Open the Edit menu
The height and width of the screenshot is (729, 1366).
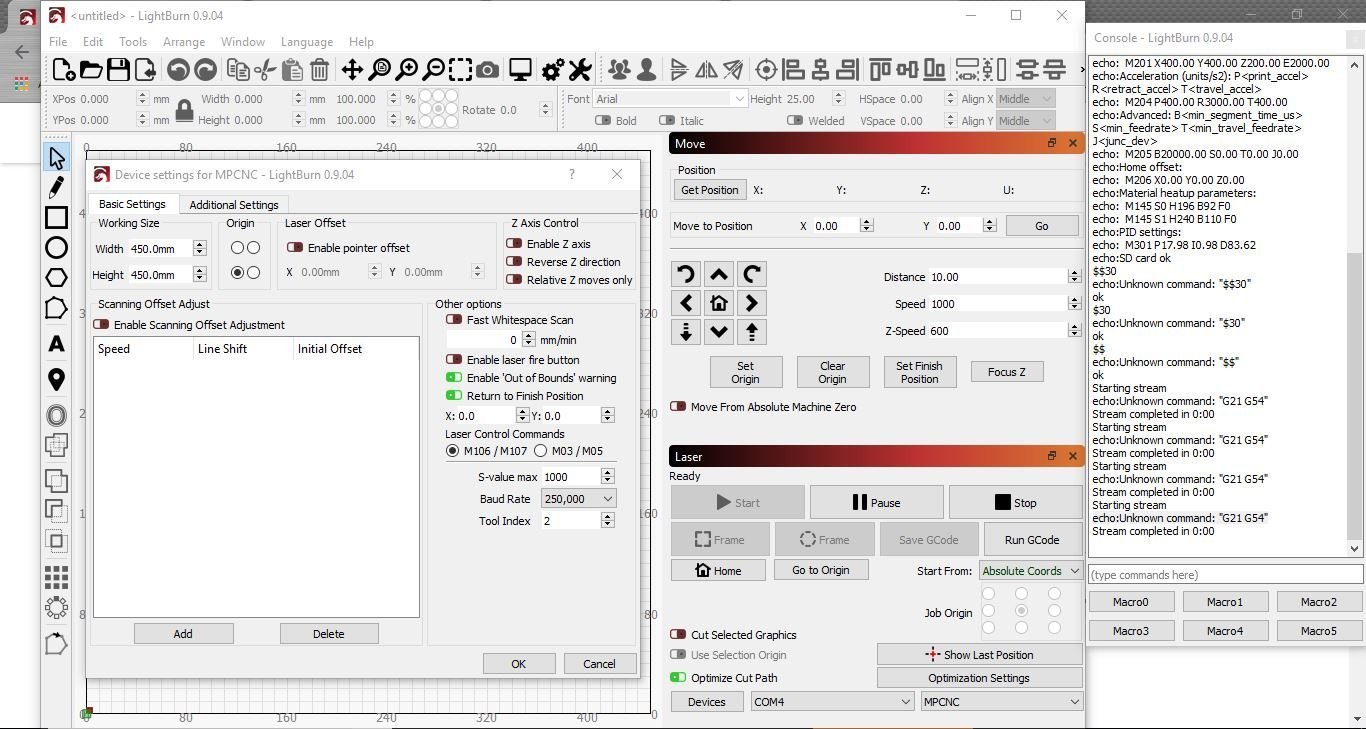point(93,42)
